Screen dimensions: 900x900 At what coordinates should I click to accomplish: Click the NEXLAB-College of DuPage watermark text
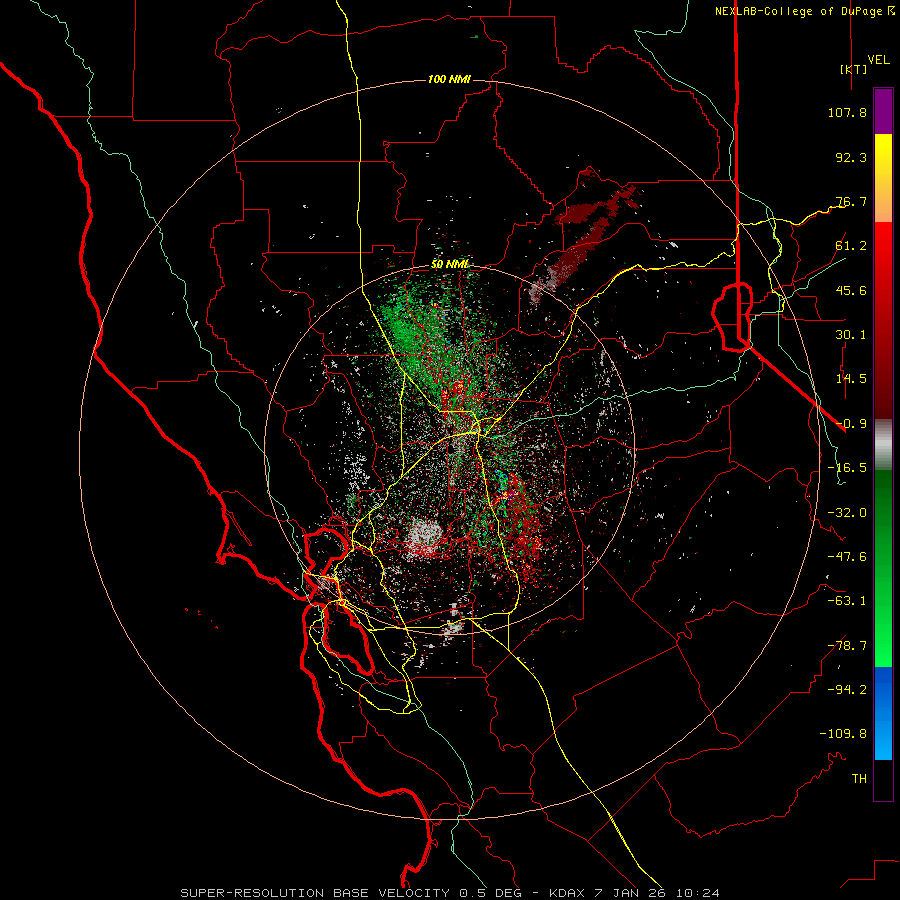[804, 11]
